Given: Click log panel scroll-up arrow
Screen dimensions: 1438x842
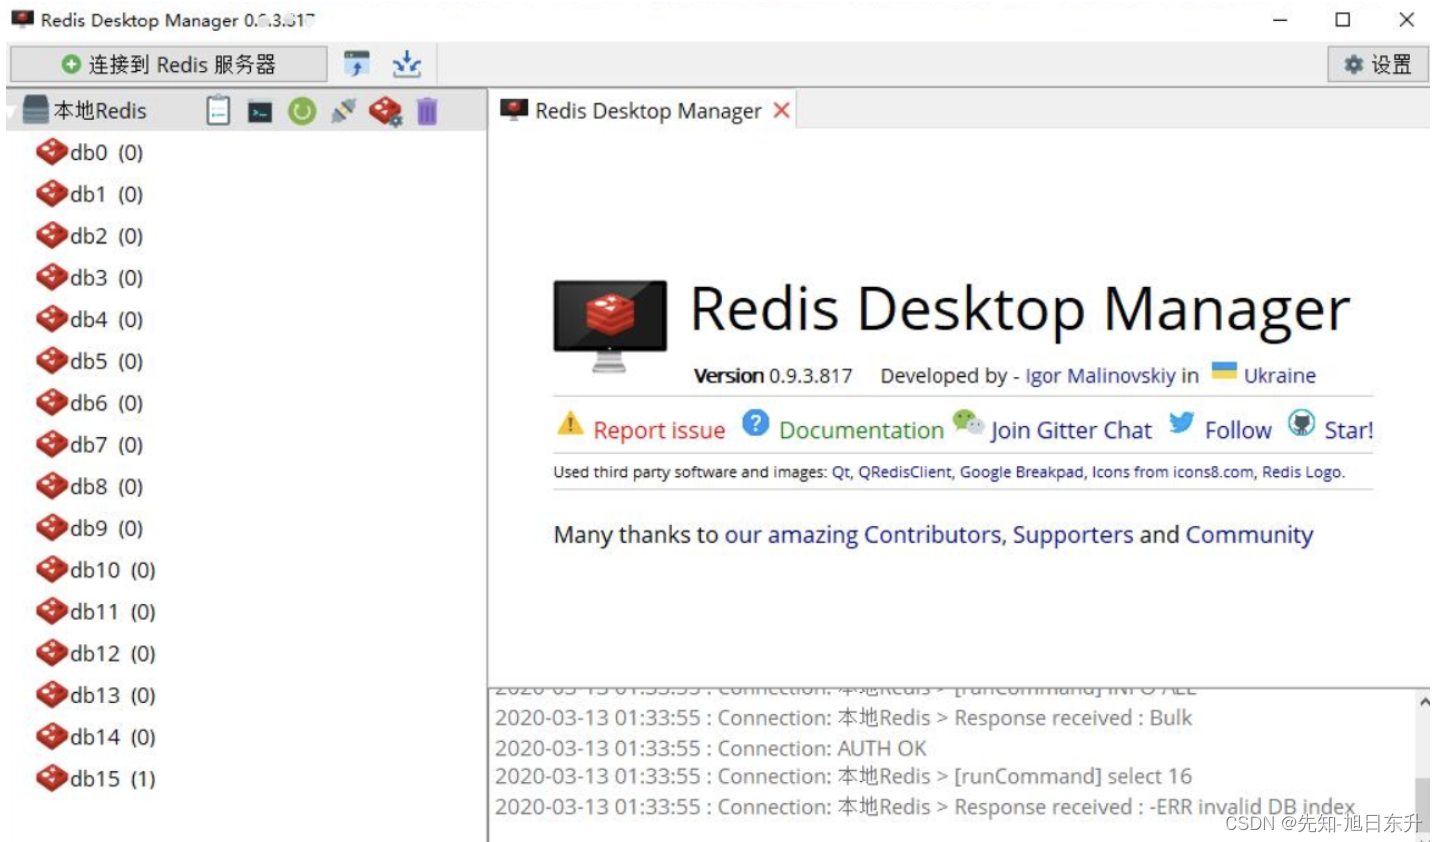Looking at the screenshot, I should [x=1422, y=702].
